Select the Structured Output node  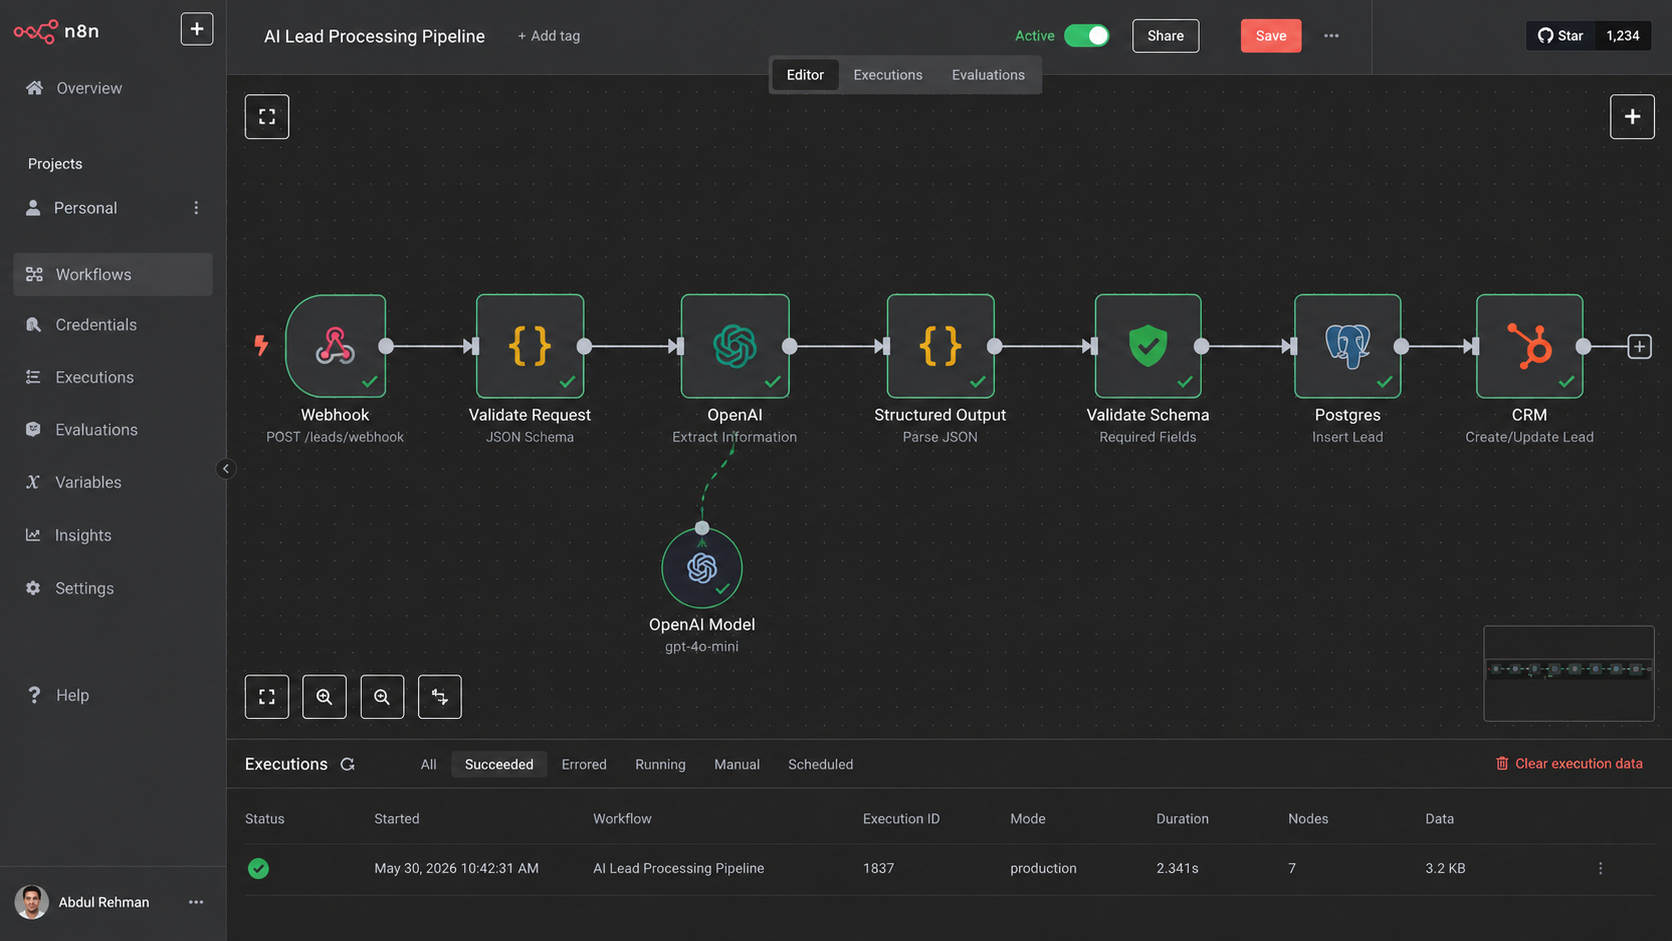click(940, 346)
